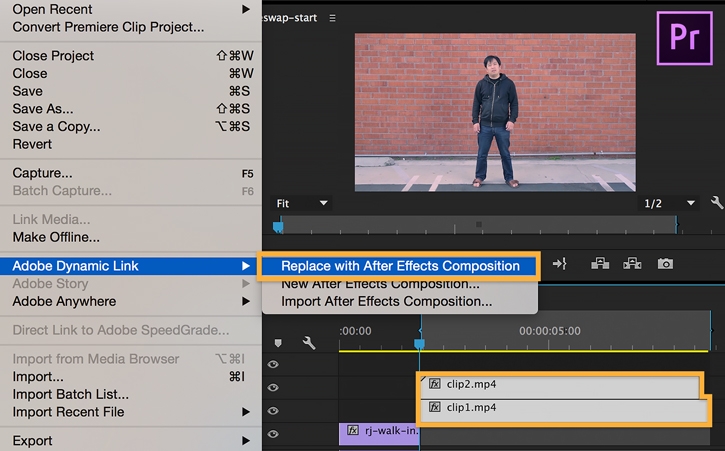Open program monitor settings wrench
Image resolution: width=725 pixels, height=451 pixels.
click(716, 203)
